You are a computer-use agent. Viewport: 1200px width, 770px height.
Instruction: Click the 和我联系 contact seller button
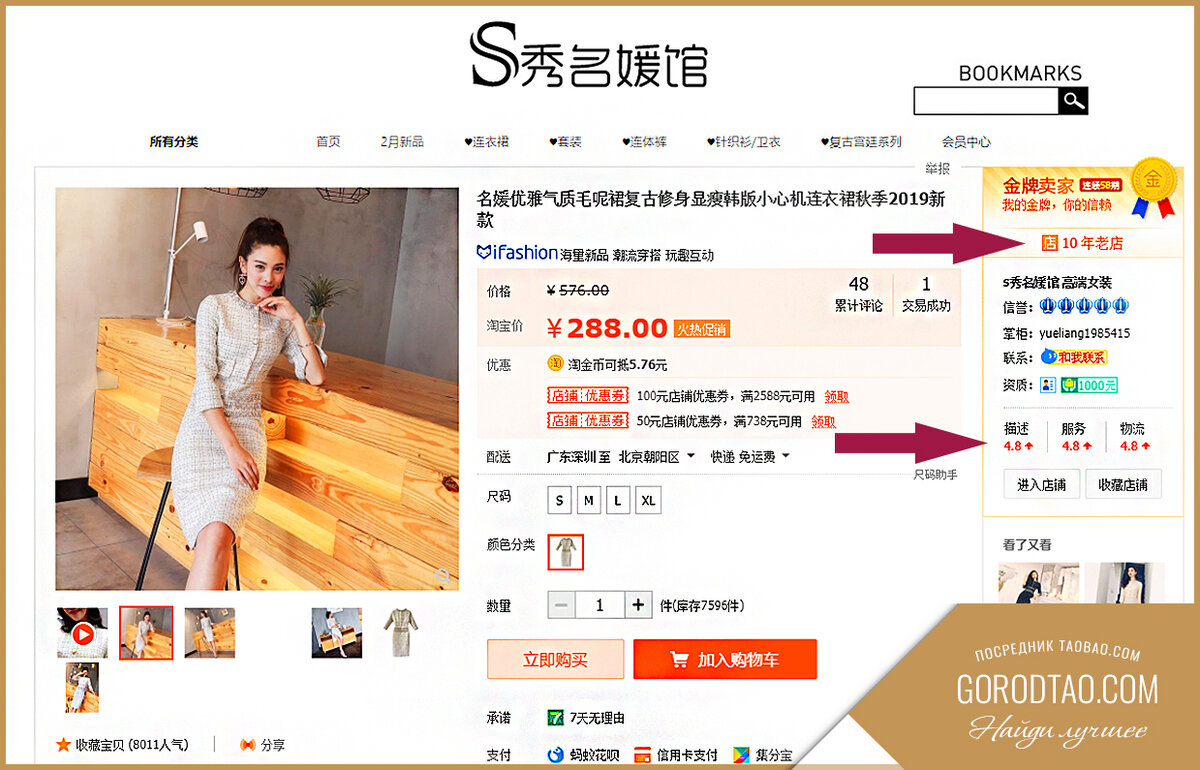[1074, 357]
